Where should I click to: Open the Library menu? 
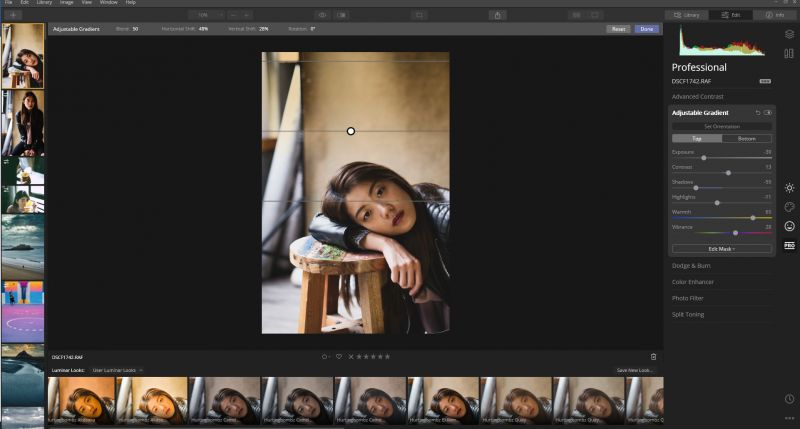click(x=44, y=3)
